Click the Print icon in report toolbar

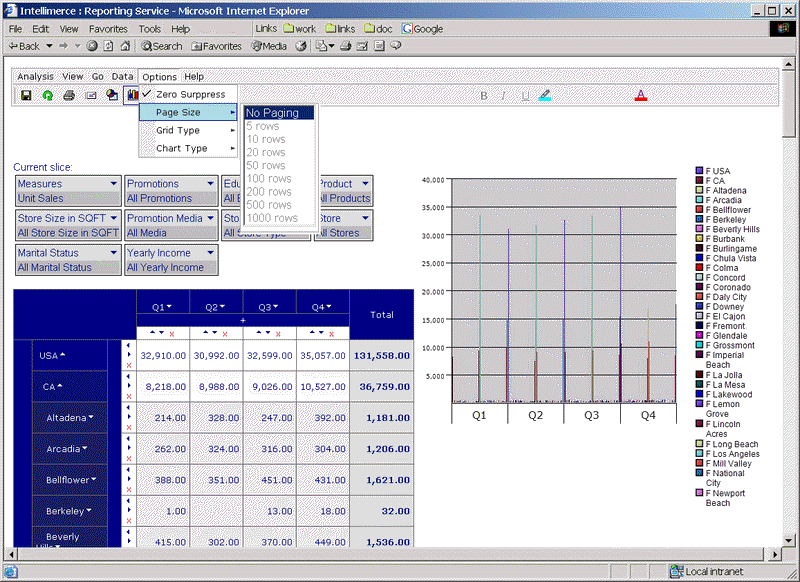(x=69, y=95)
